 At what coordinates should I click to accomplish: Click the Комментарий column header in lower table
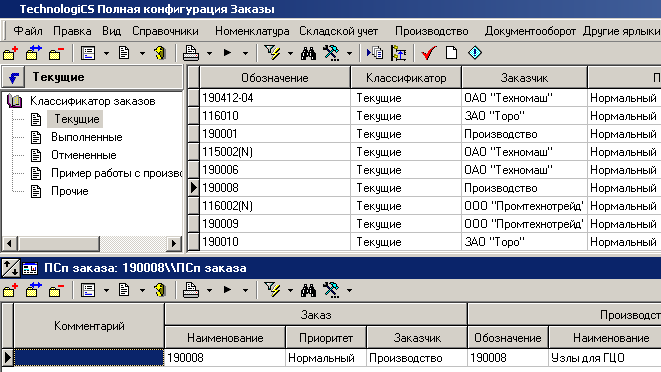[x=89, y=326]
